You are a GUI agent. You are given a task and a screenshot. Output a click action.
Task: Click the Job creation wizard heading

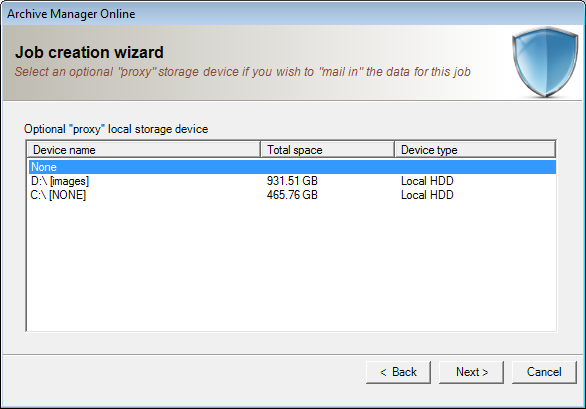89,52
